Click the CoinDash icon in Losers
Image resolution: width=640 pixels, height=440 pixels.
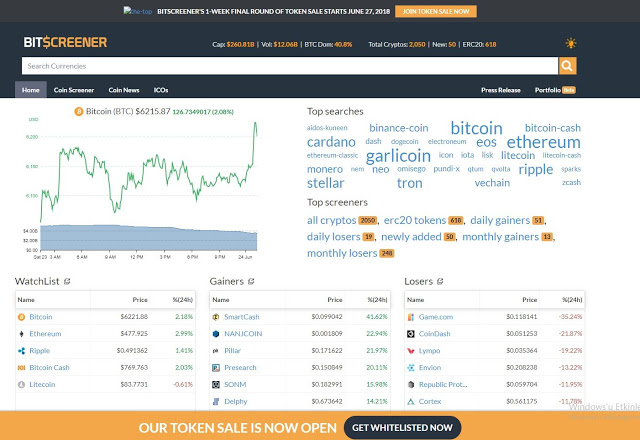[411, 334]
